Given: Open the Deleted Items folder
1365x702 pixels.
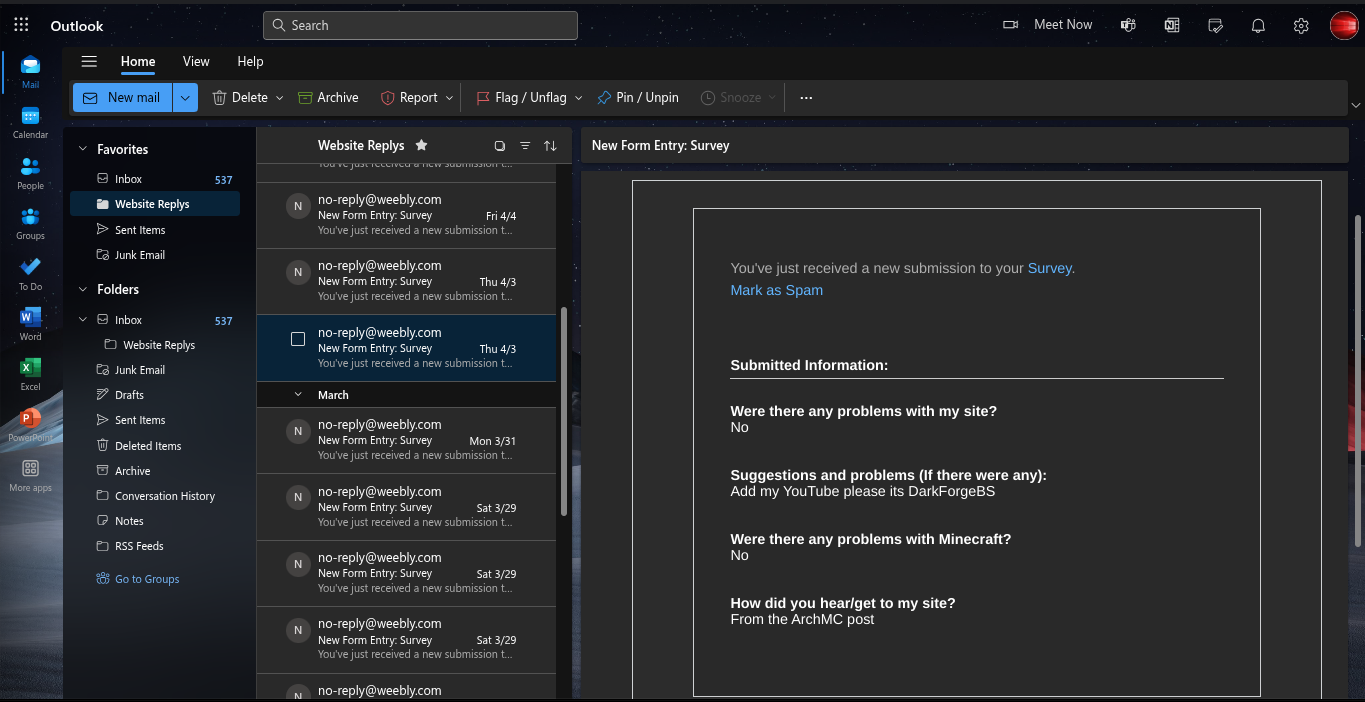Looking at the screenshot, I should point(155,446).
